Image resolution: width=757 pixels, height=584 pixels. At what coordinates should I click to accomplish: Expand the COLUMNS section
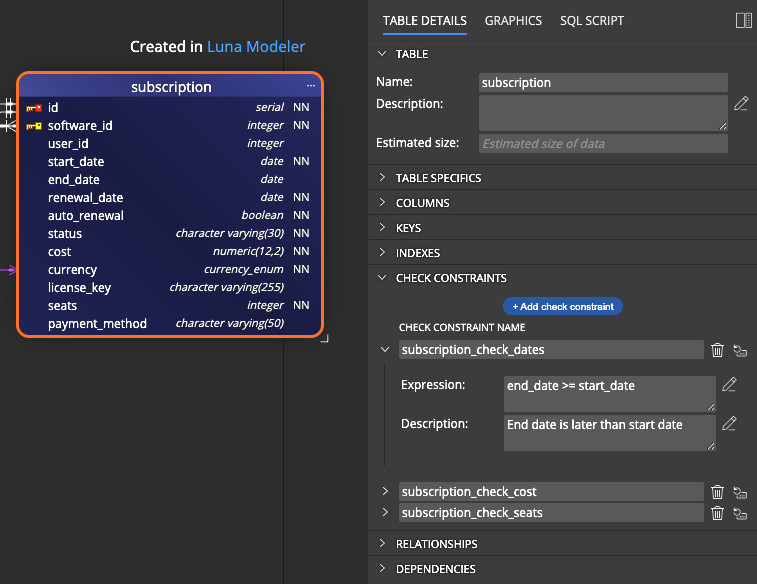point(382,203)
